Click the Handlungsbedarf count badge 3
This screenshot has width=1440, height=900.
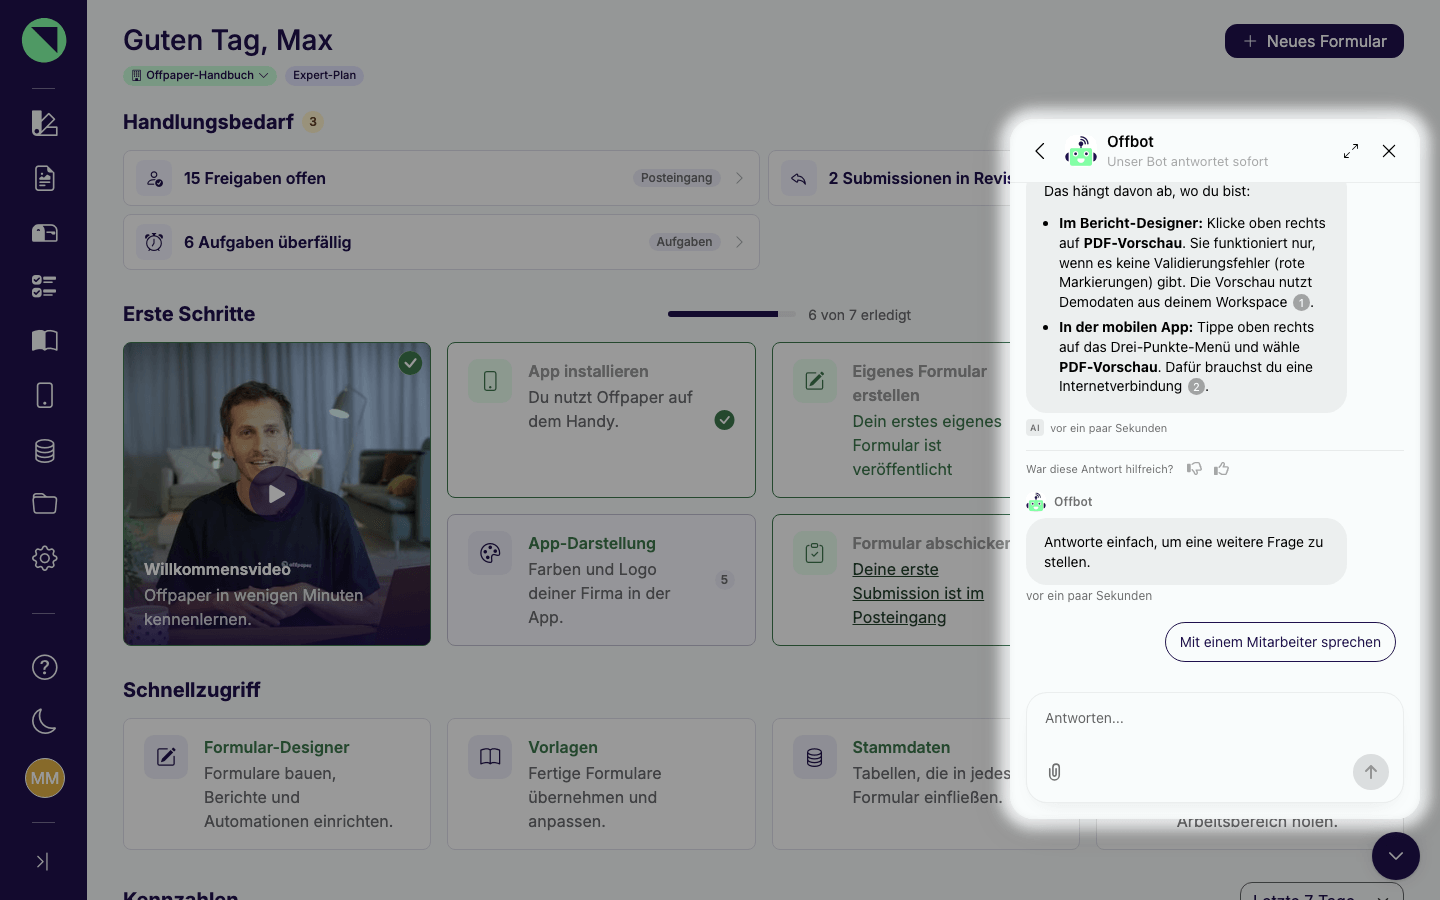tap(313, 122)
